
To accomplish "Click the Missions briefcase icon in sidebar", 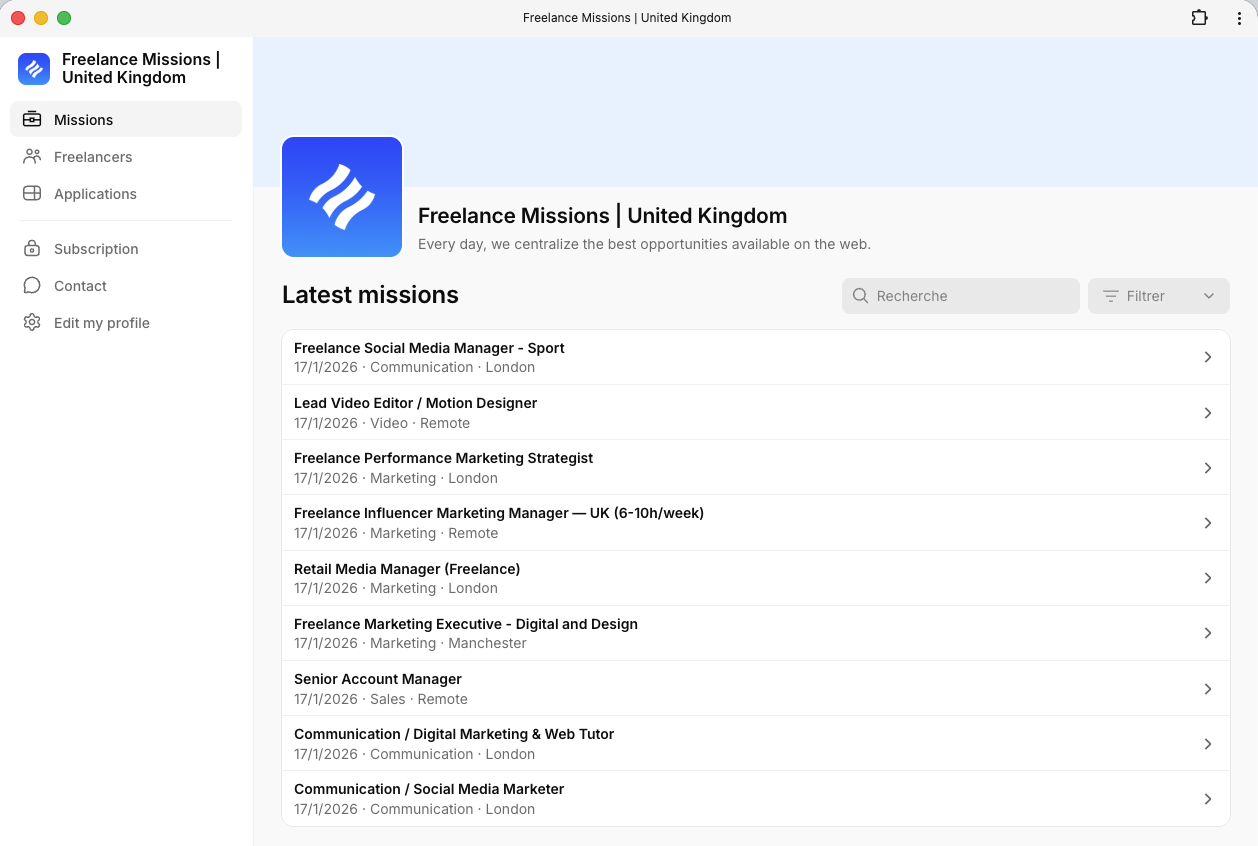I will pos(32,119).
